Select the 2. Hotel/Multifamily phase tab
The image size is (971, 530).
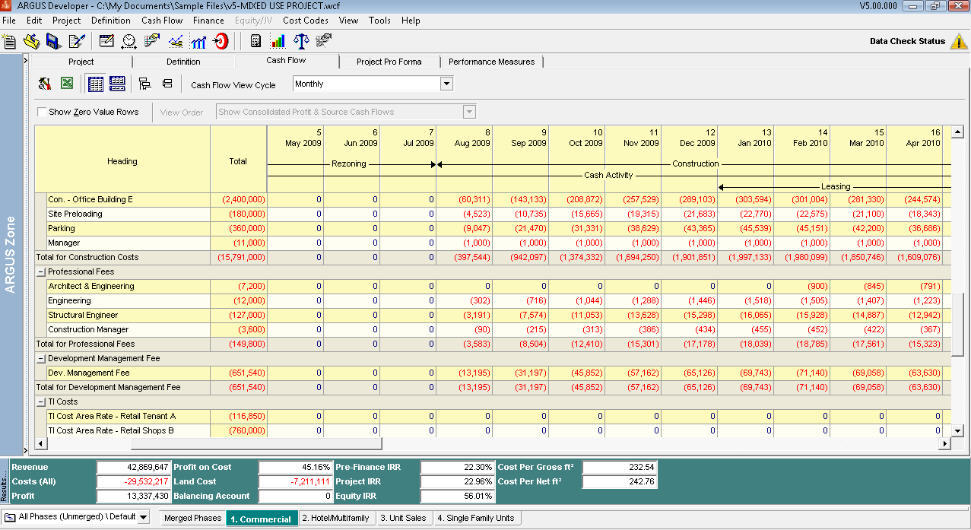coord(336,518)
